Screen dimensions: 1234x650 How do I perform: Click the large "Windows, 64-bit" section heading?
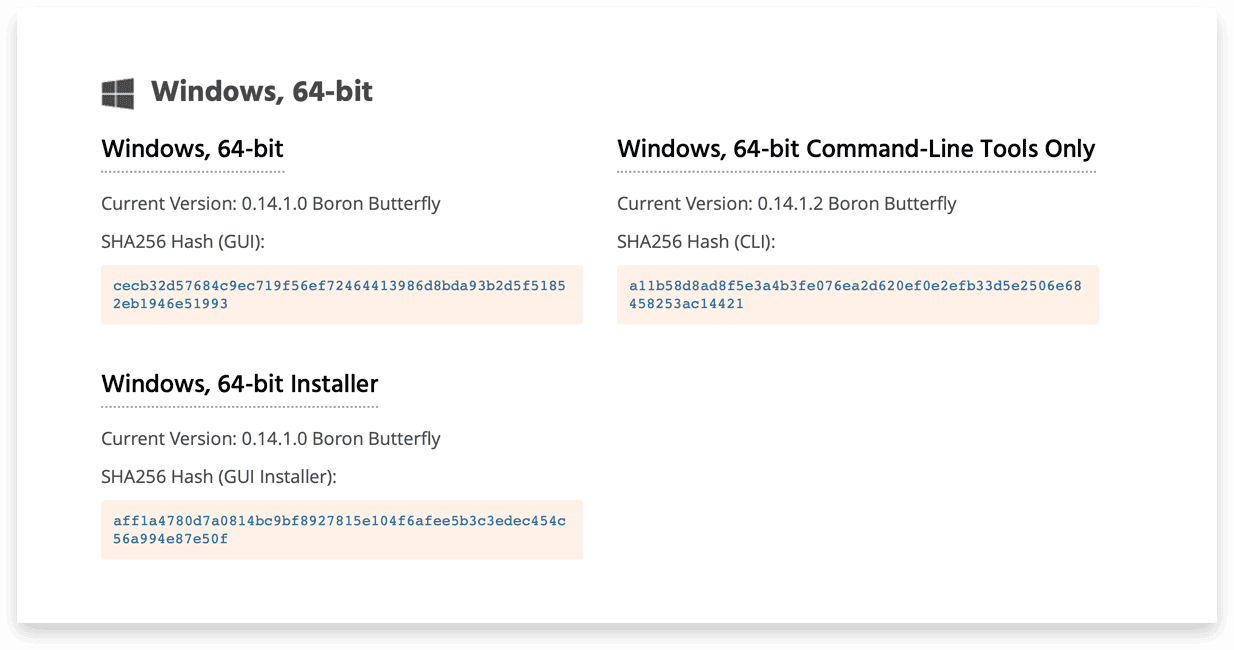click(262, 92)
